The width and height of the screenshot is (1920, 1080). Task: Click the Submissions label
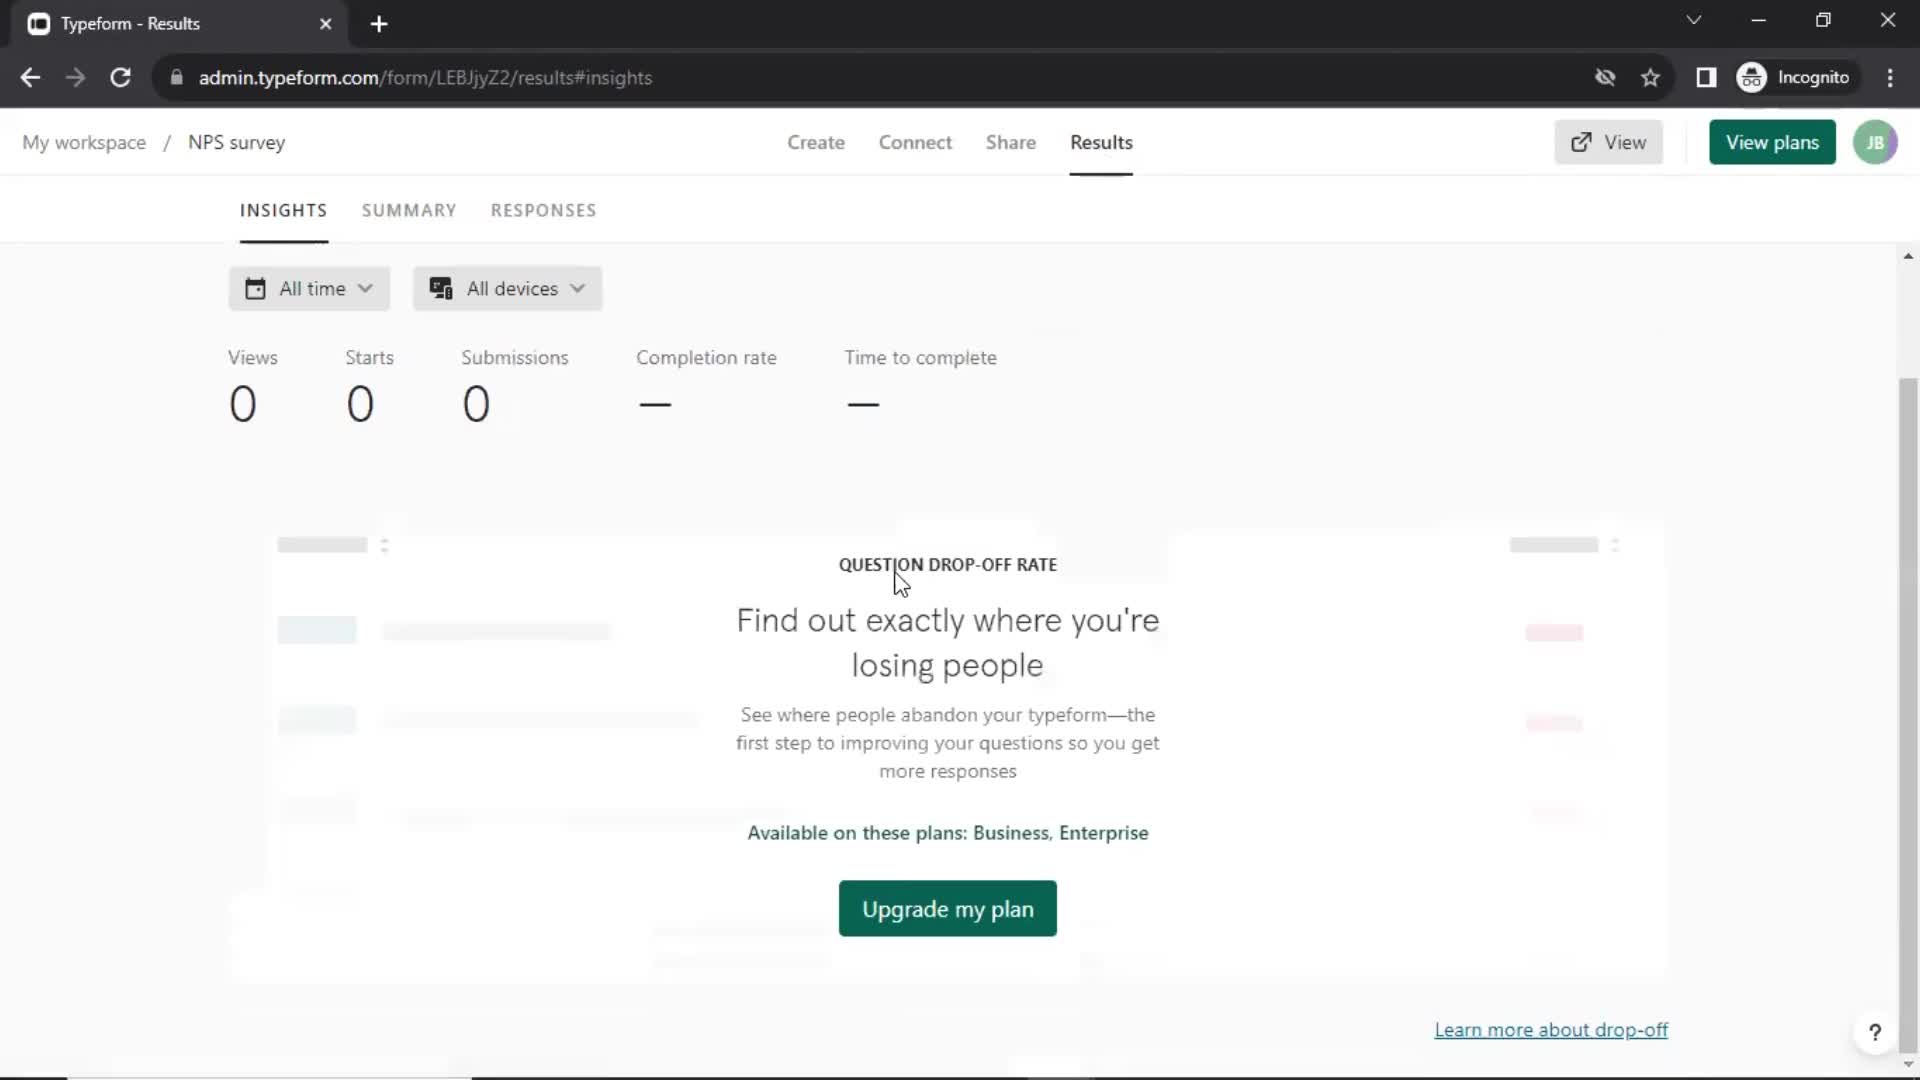514,357
